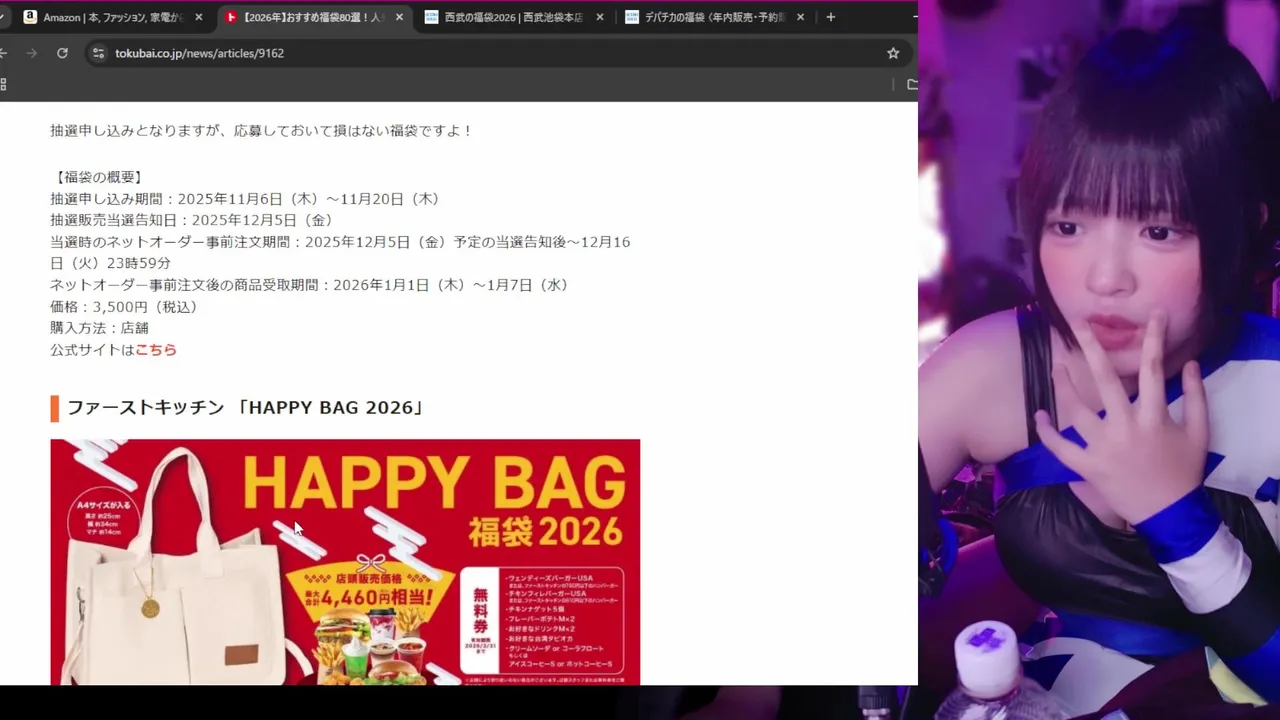Click the opening sentence 抽選申し込みとなりますが
1280x720 pixels.
coord(262,131)
